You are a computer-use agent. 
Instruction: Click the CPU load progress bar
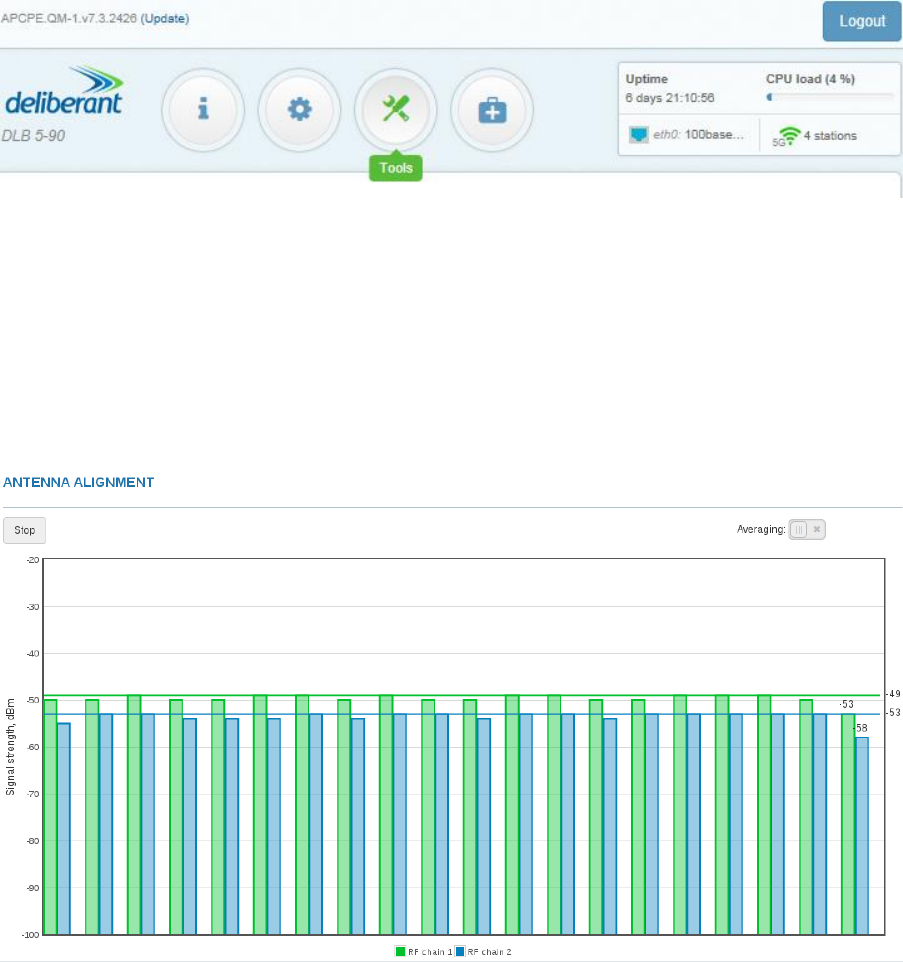(829, 97)
